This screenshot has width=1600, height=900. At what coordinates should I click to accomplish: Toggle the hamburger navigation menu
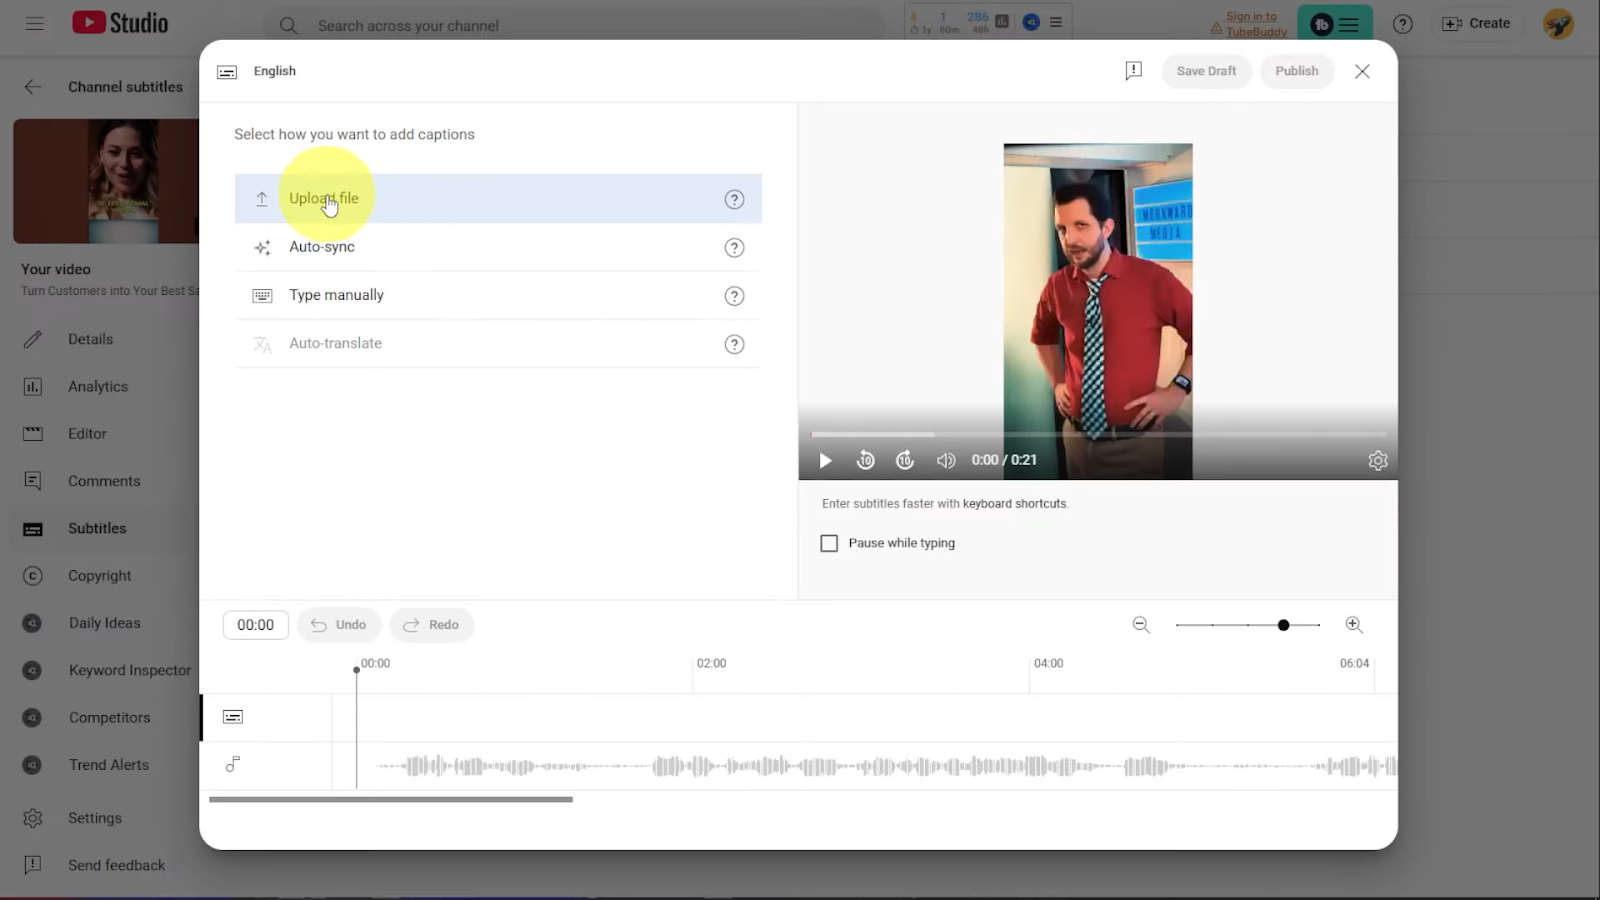(35, 24)
